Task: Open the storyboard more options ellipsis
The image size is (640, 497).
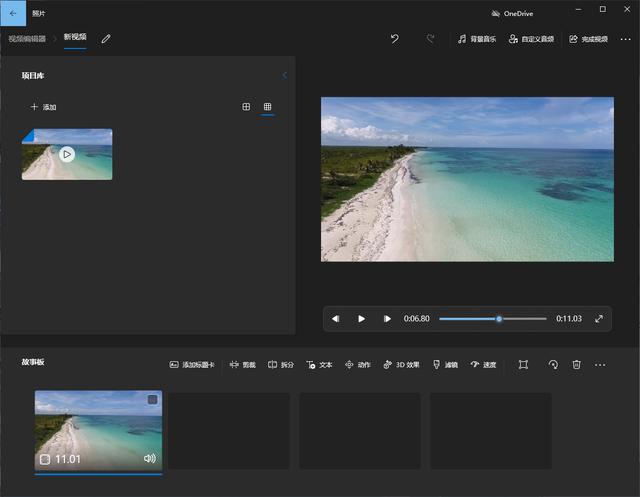Action: point(600,365)
